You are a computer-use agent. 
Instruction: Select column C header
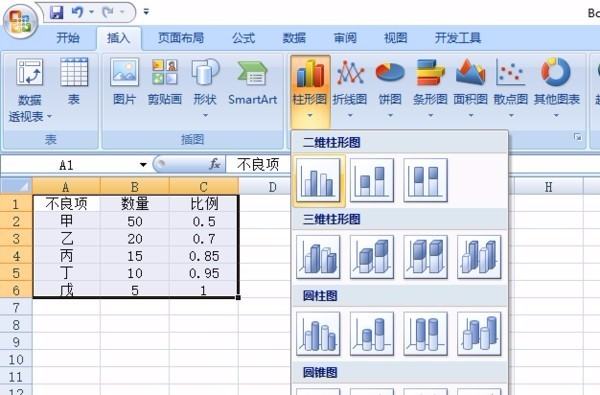pyautogui.click(x=204, y=186)
